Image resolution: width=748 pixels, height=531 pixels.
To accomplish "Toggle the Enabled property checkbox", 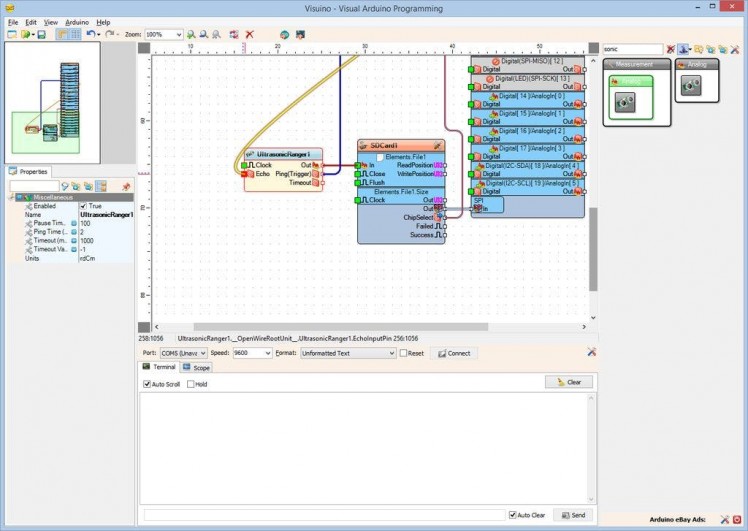I will [84, 206].
